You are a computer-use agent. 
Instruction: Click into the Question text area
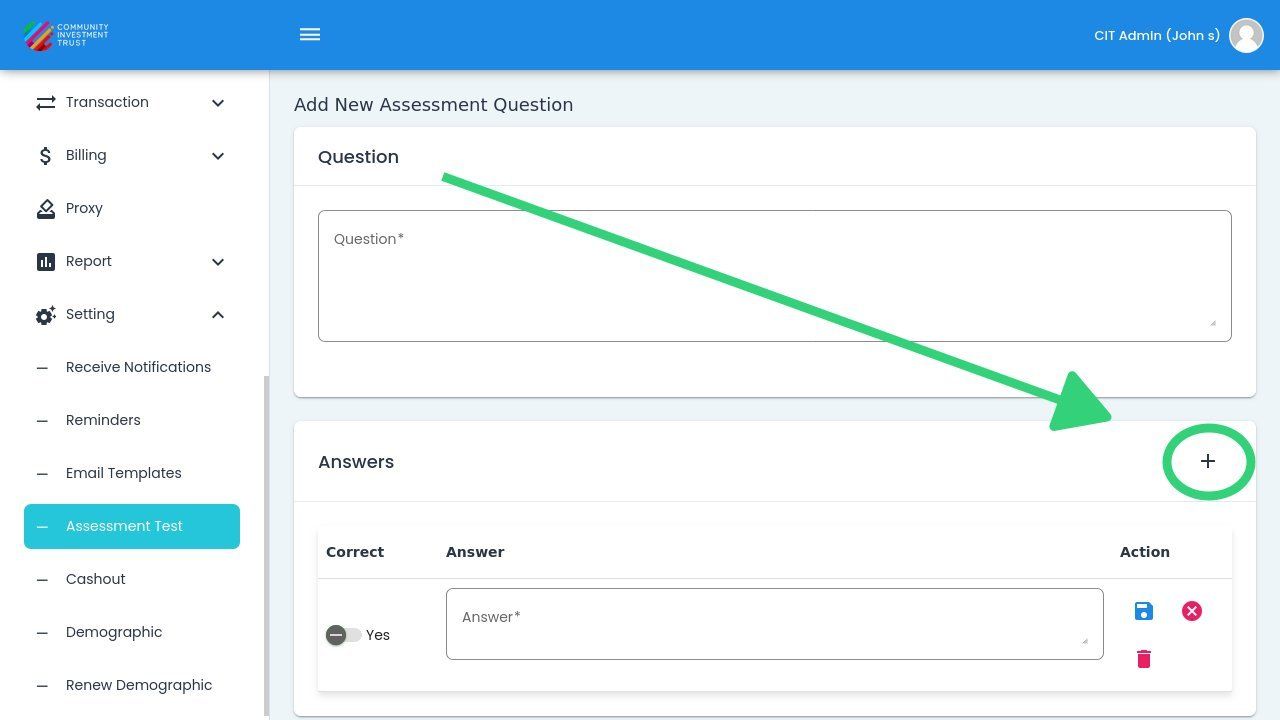pos(774,276)
